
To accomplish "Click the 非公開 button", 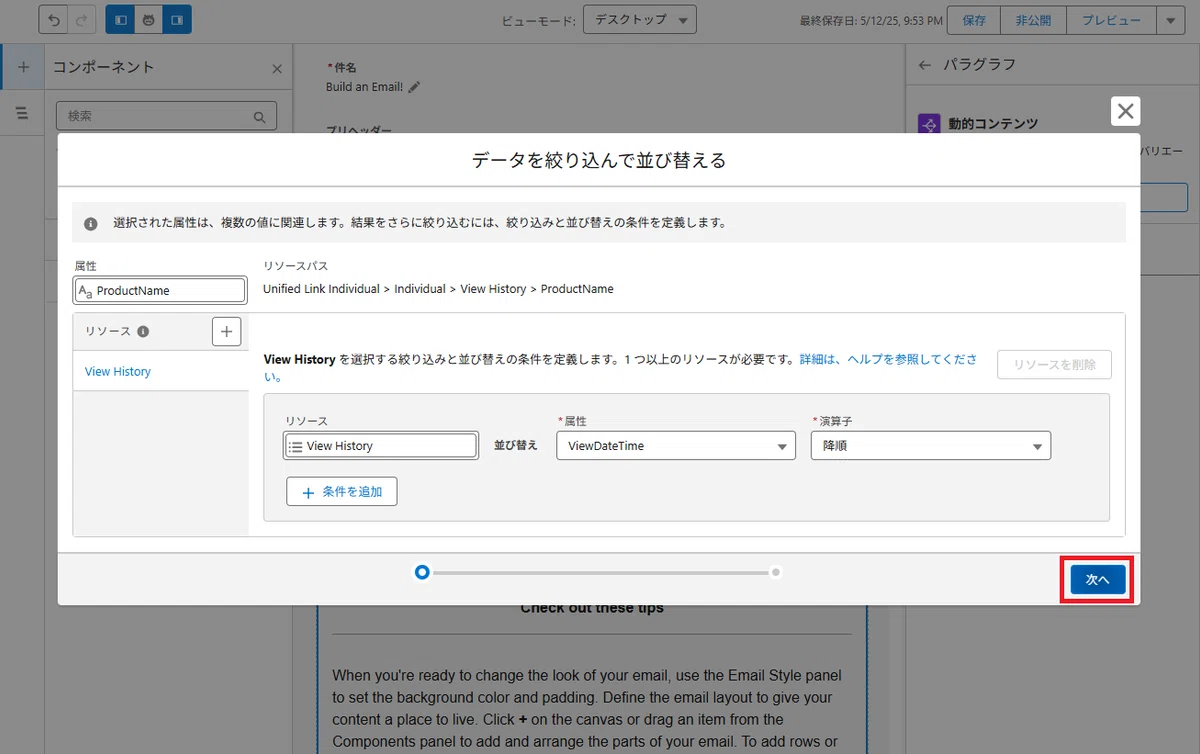I will point(1033,20).
